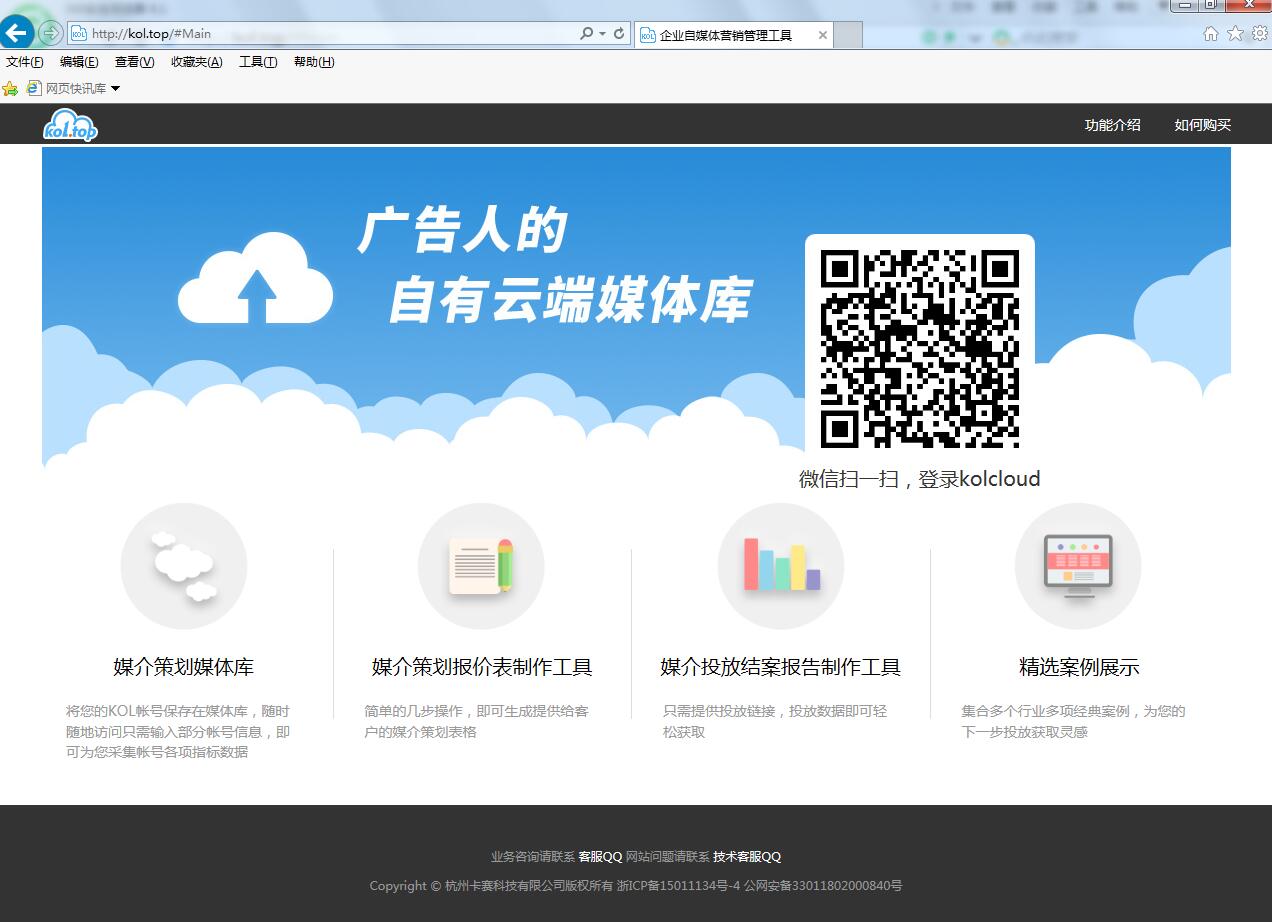Click the 网页快讯库 feed icon
This screenshot has width=1272, height=922.
point(34,88)
